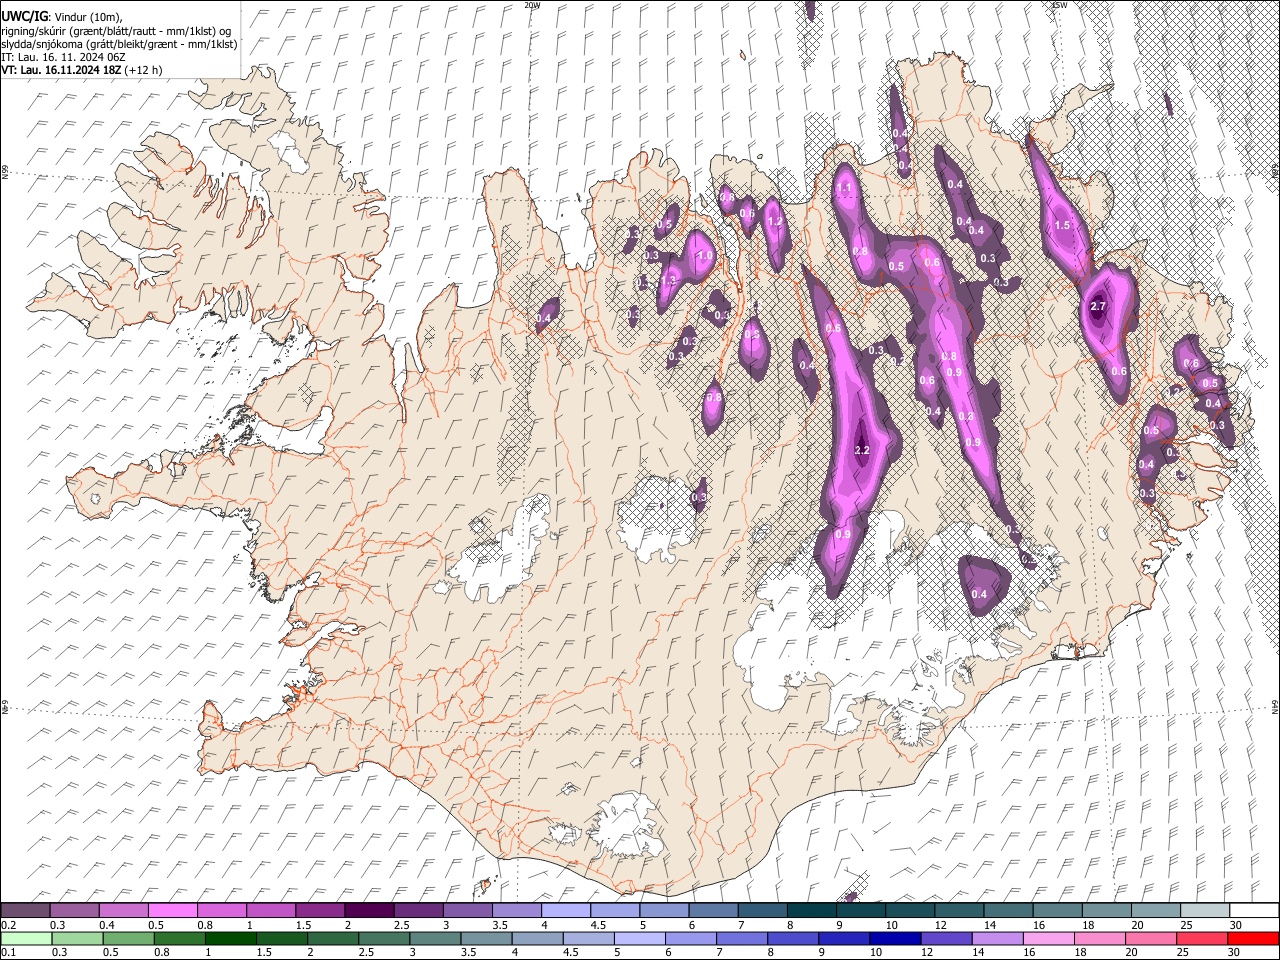Click the light periwinkle 4–4.5 swatch in upper scale
This screenshot has width=1280, height=960.
coord(565,911)
